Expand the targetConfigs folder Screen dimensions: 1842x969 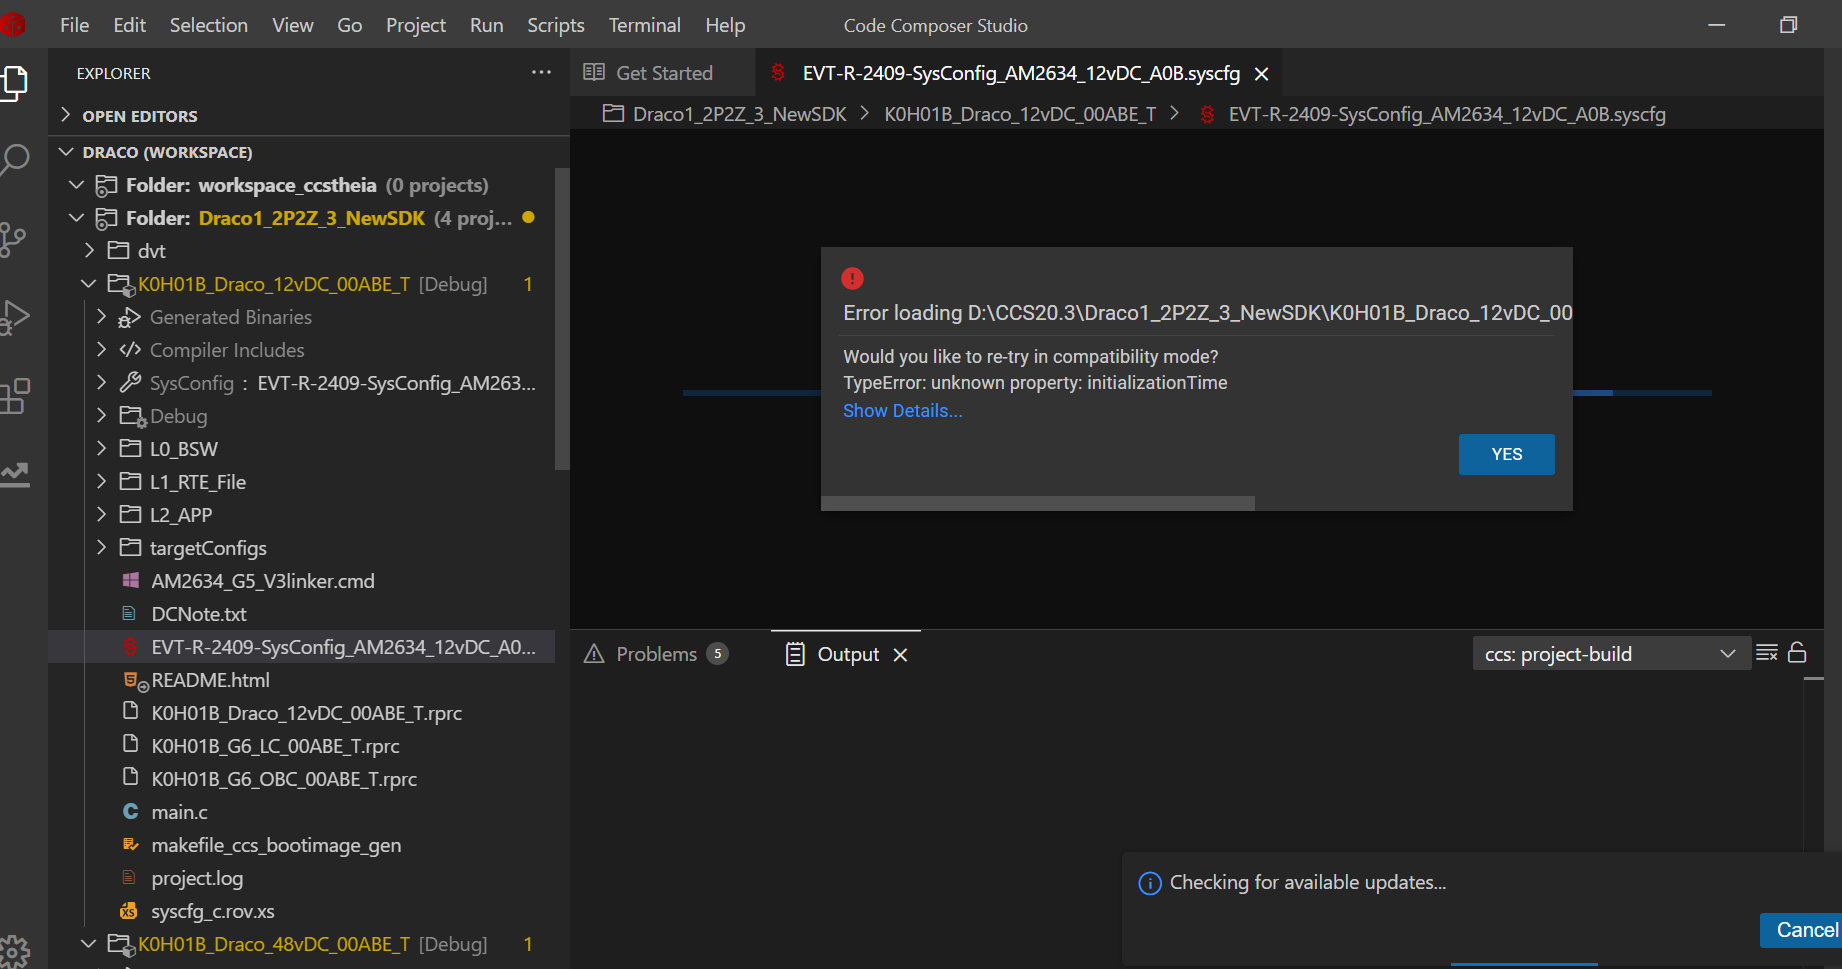coord(101,548)
